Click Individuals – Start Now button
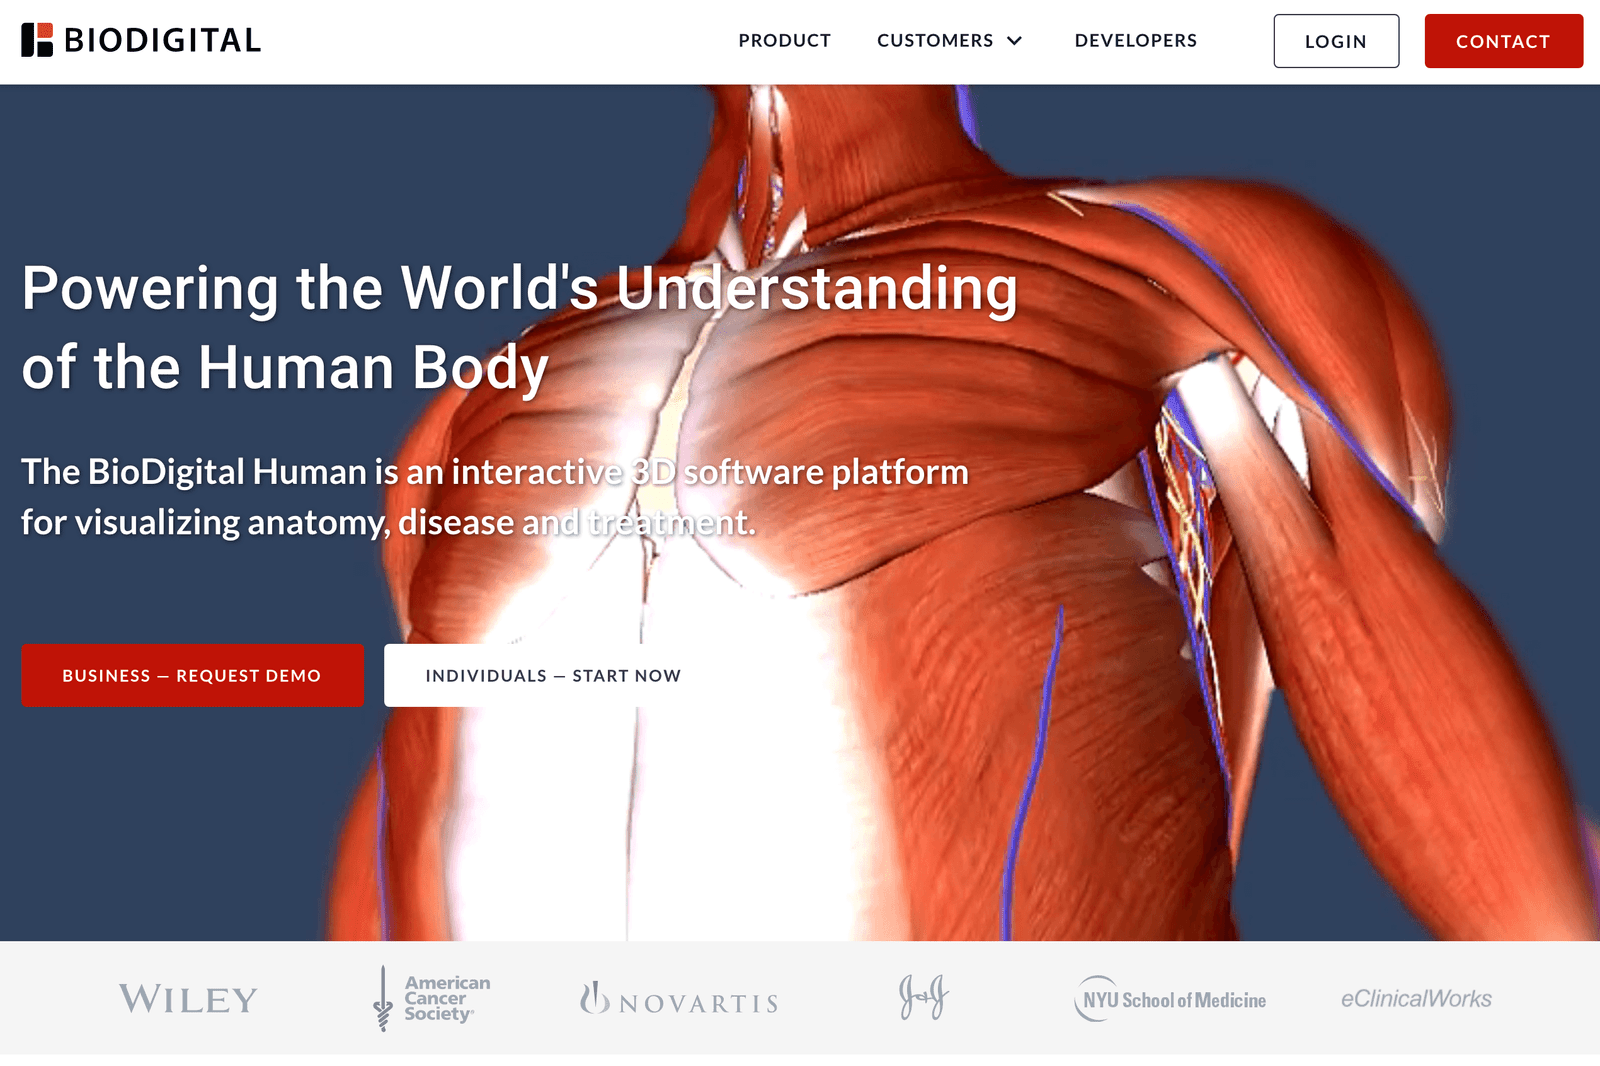This screenshot has width=1600, height=1066. point(553,675)
